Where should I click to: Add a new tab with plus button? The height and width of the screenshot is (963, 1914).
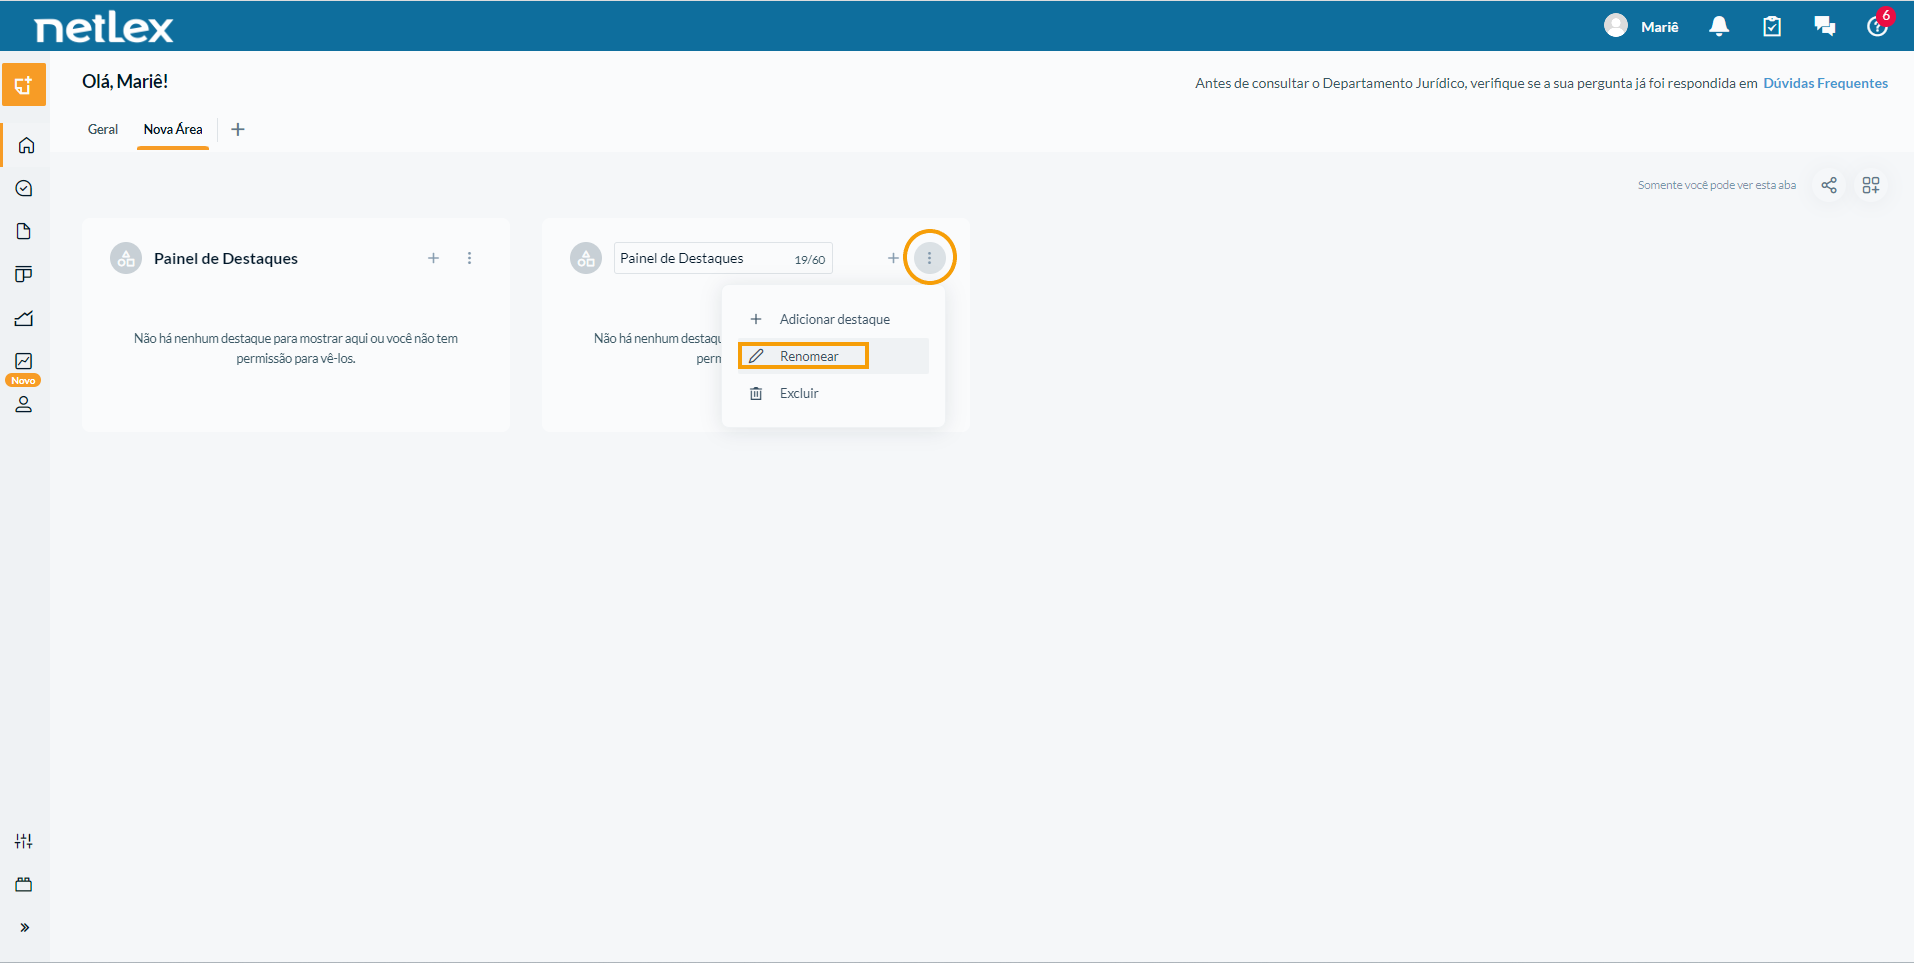click(x=238, y=129)
